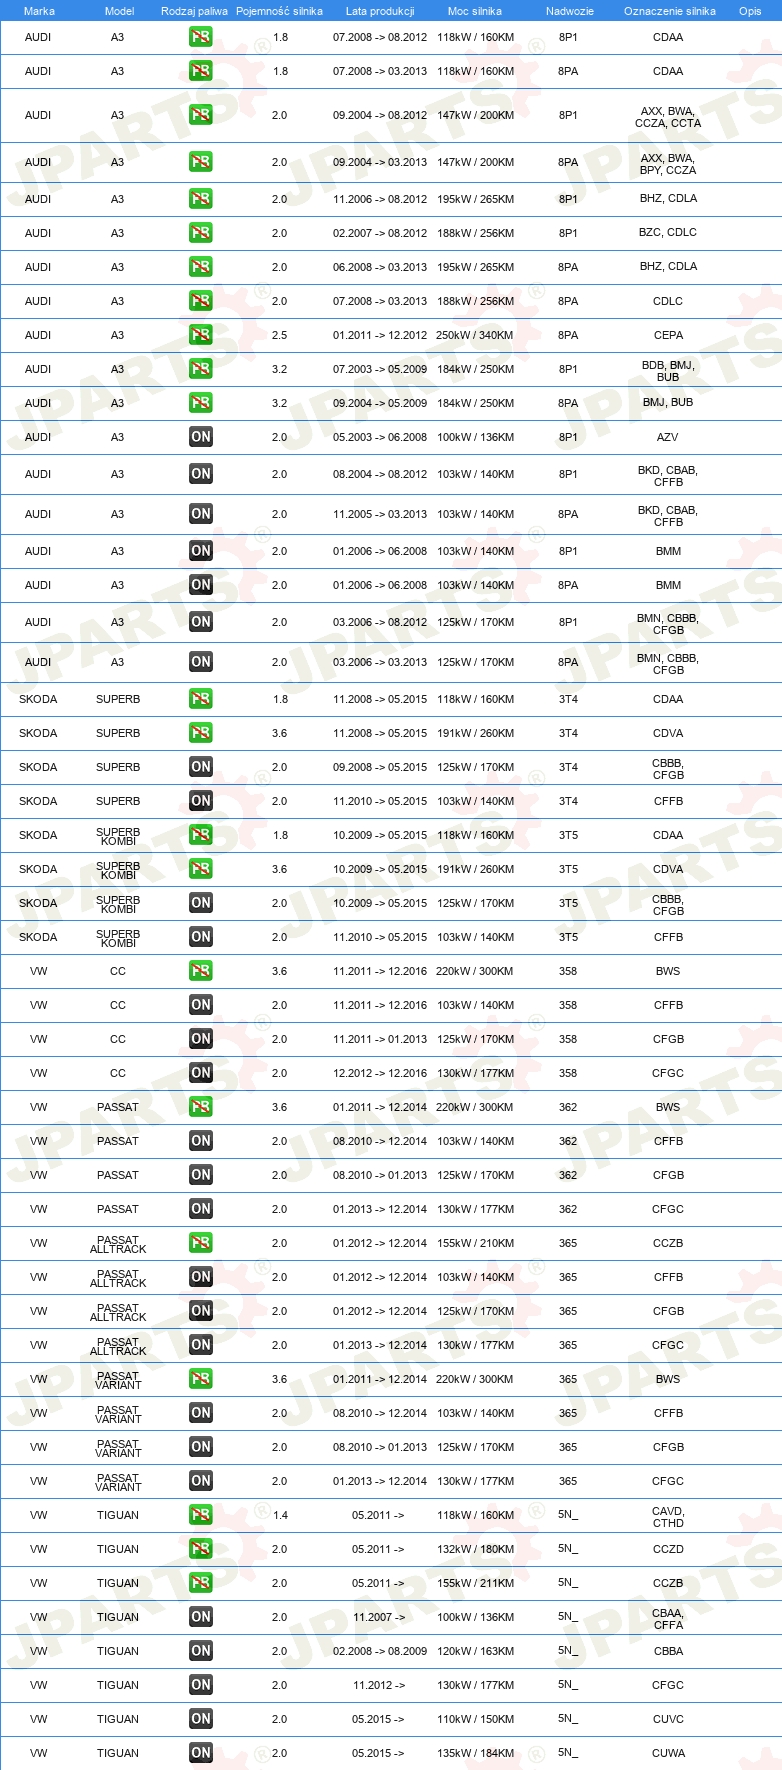The height and width of the screenshot is (1770, 782).
Task: Click the Lata produkcji column header
Action: (380, 11)
